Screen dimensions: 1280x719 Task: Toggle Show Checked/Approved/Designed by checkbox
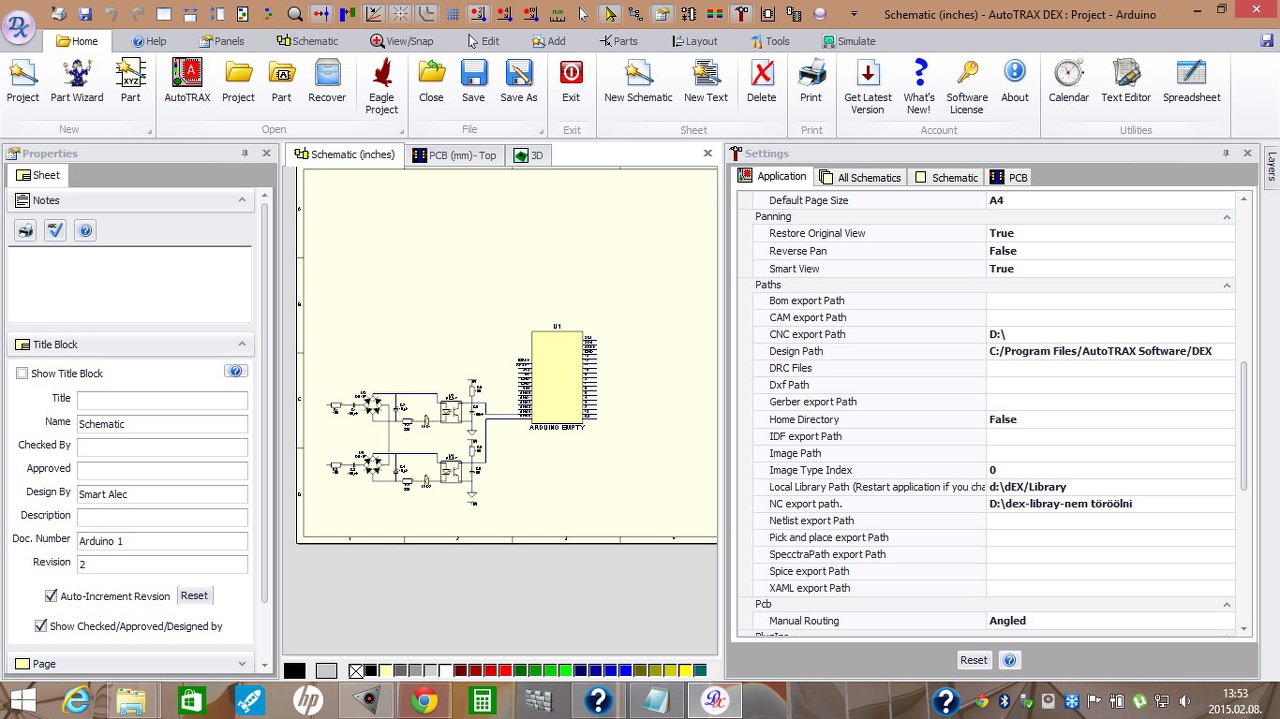[x=41, y=626]
